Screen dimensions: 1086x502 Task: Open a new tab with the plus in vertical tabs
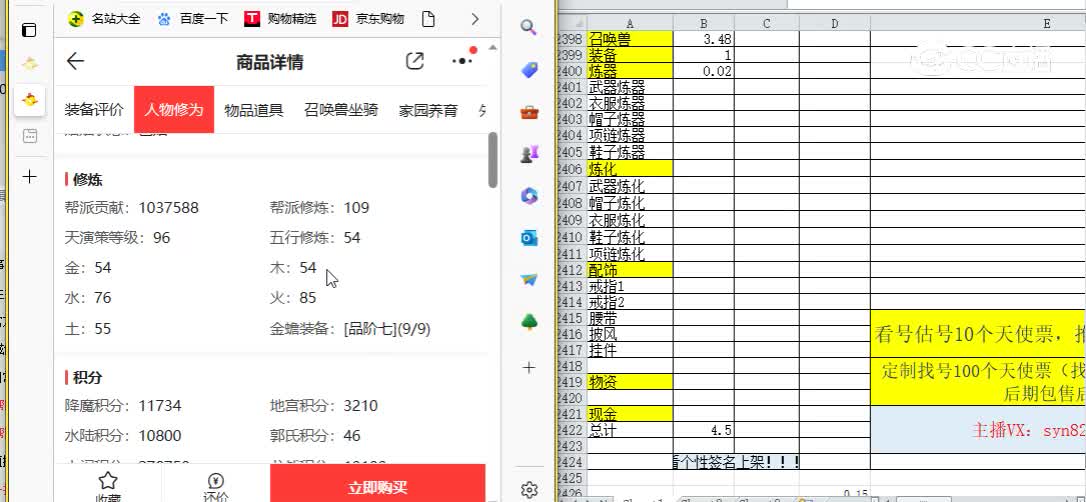[x=29, y=177]
